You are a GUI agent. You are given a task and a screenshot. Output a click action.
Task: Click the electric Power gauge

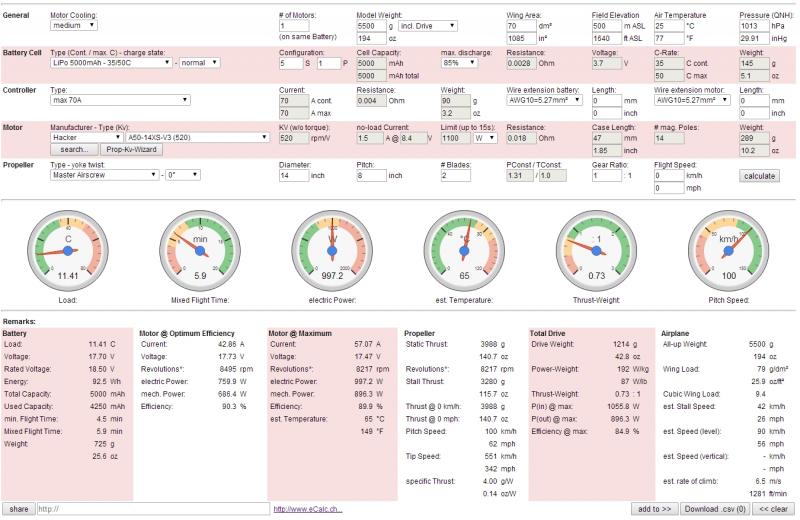332,248
